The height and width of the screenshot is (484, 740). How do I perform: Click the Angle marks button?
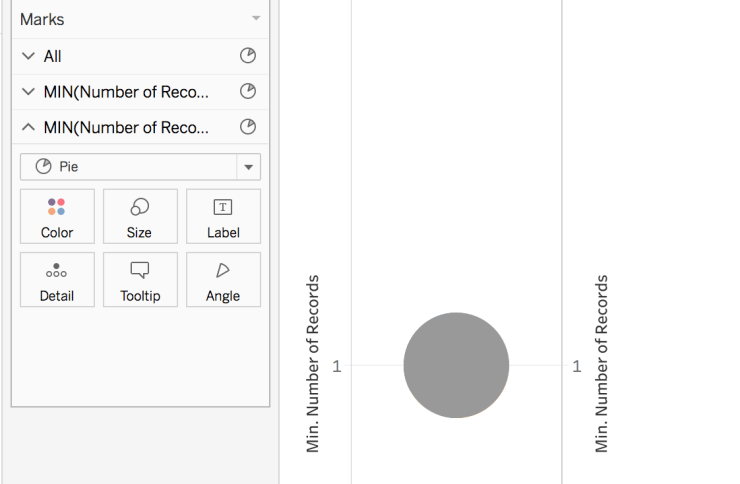pos(223,280)
